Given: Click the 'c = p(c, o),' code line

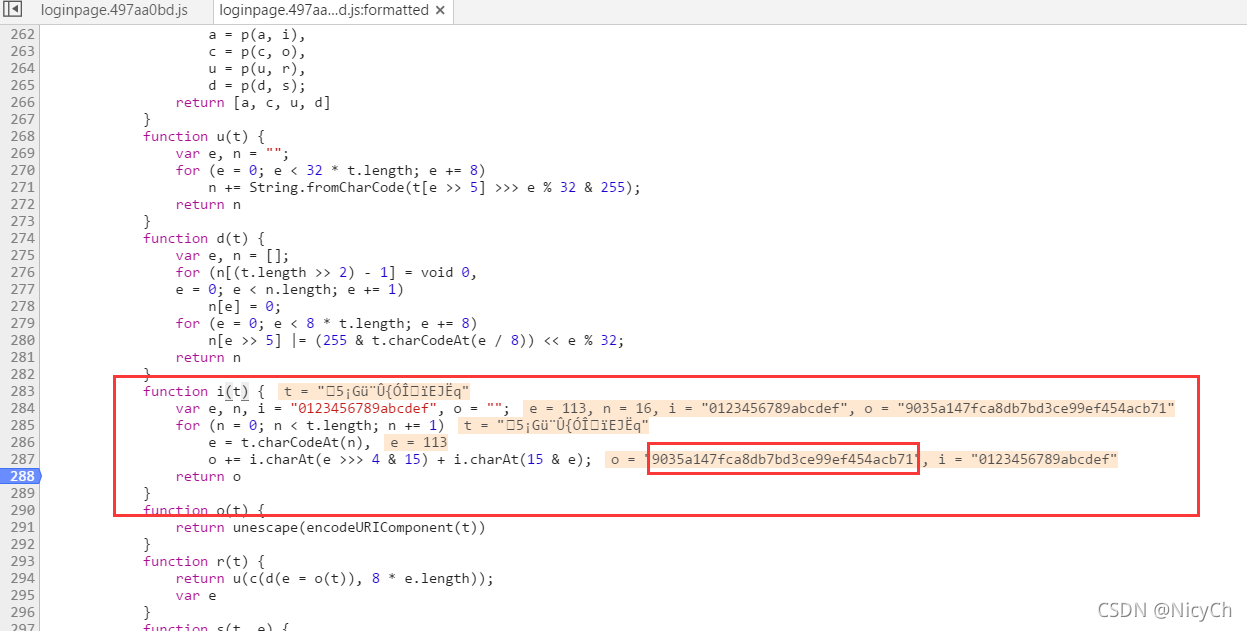Looking at the screenshot, I should [x=257, y=51].
